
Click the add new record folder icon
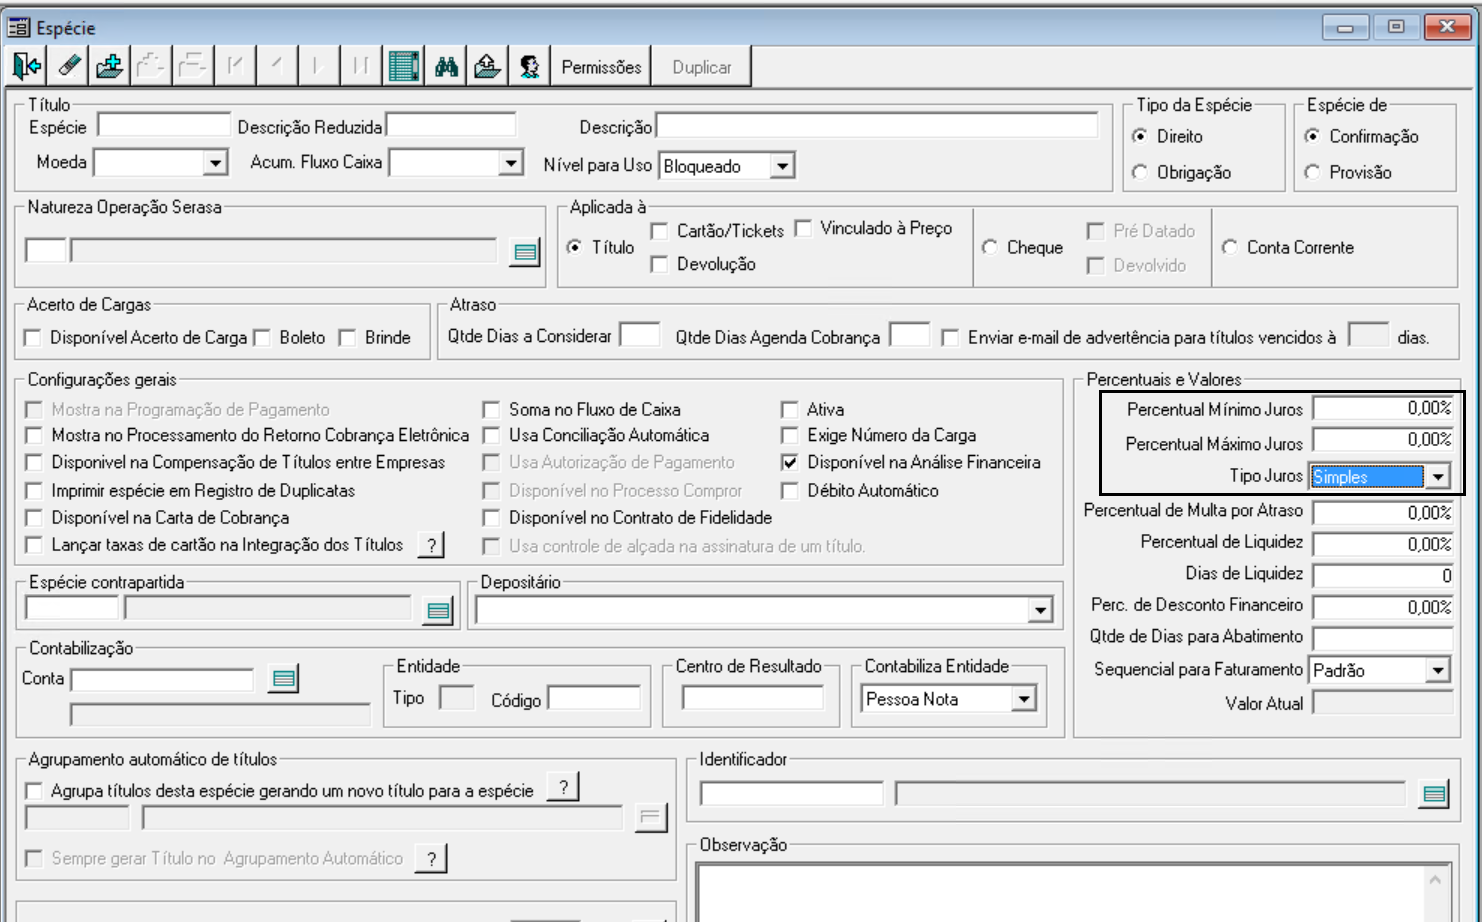110,67
